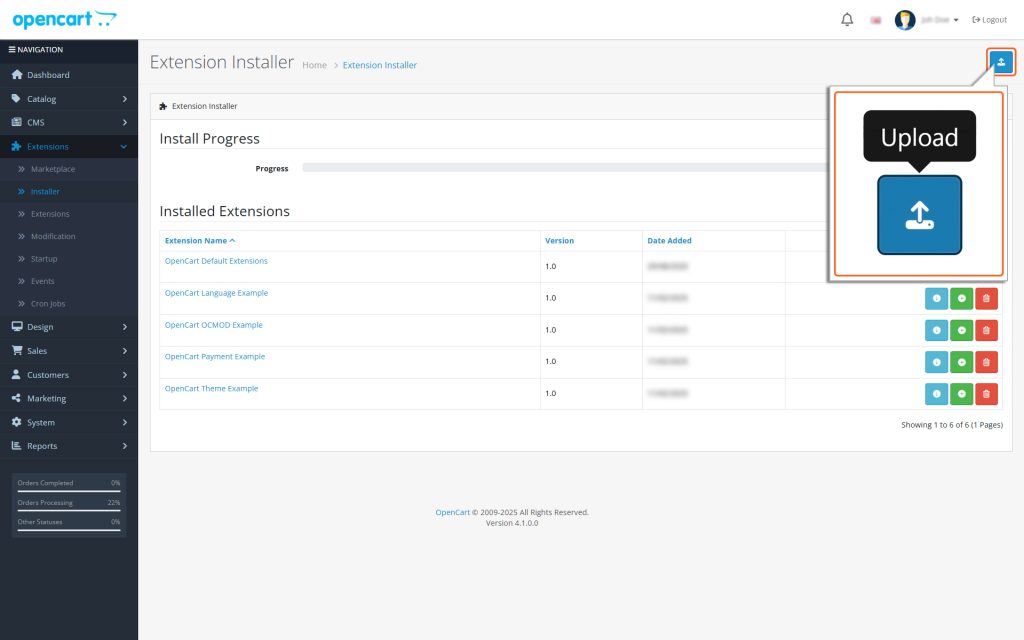The height and width of the screenshot is (640, 1024).
Task: Open the language flag dropdown
Action: 877,19
